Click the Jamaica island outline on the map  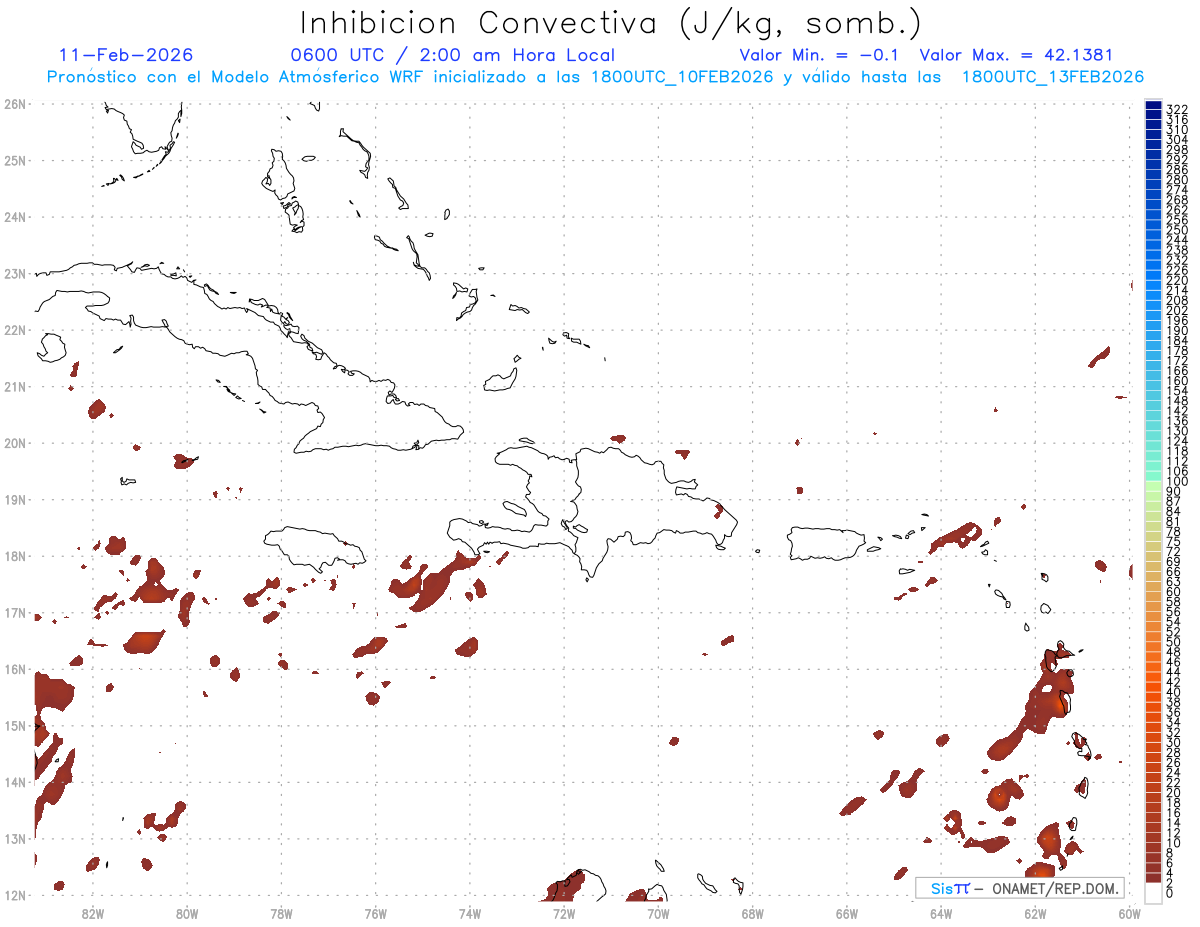coord(314,548)
